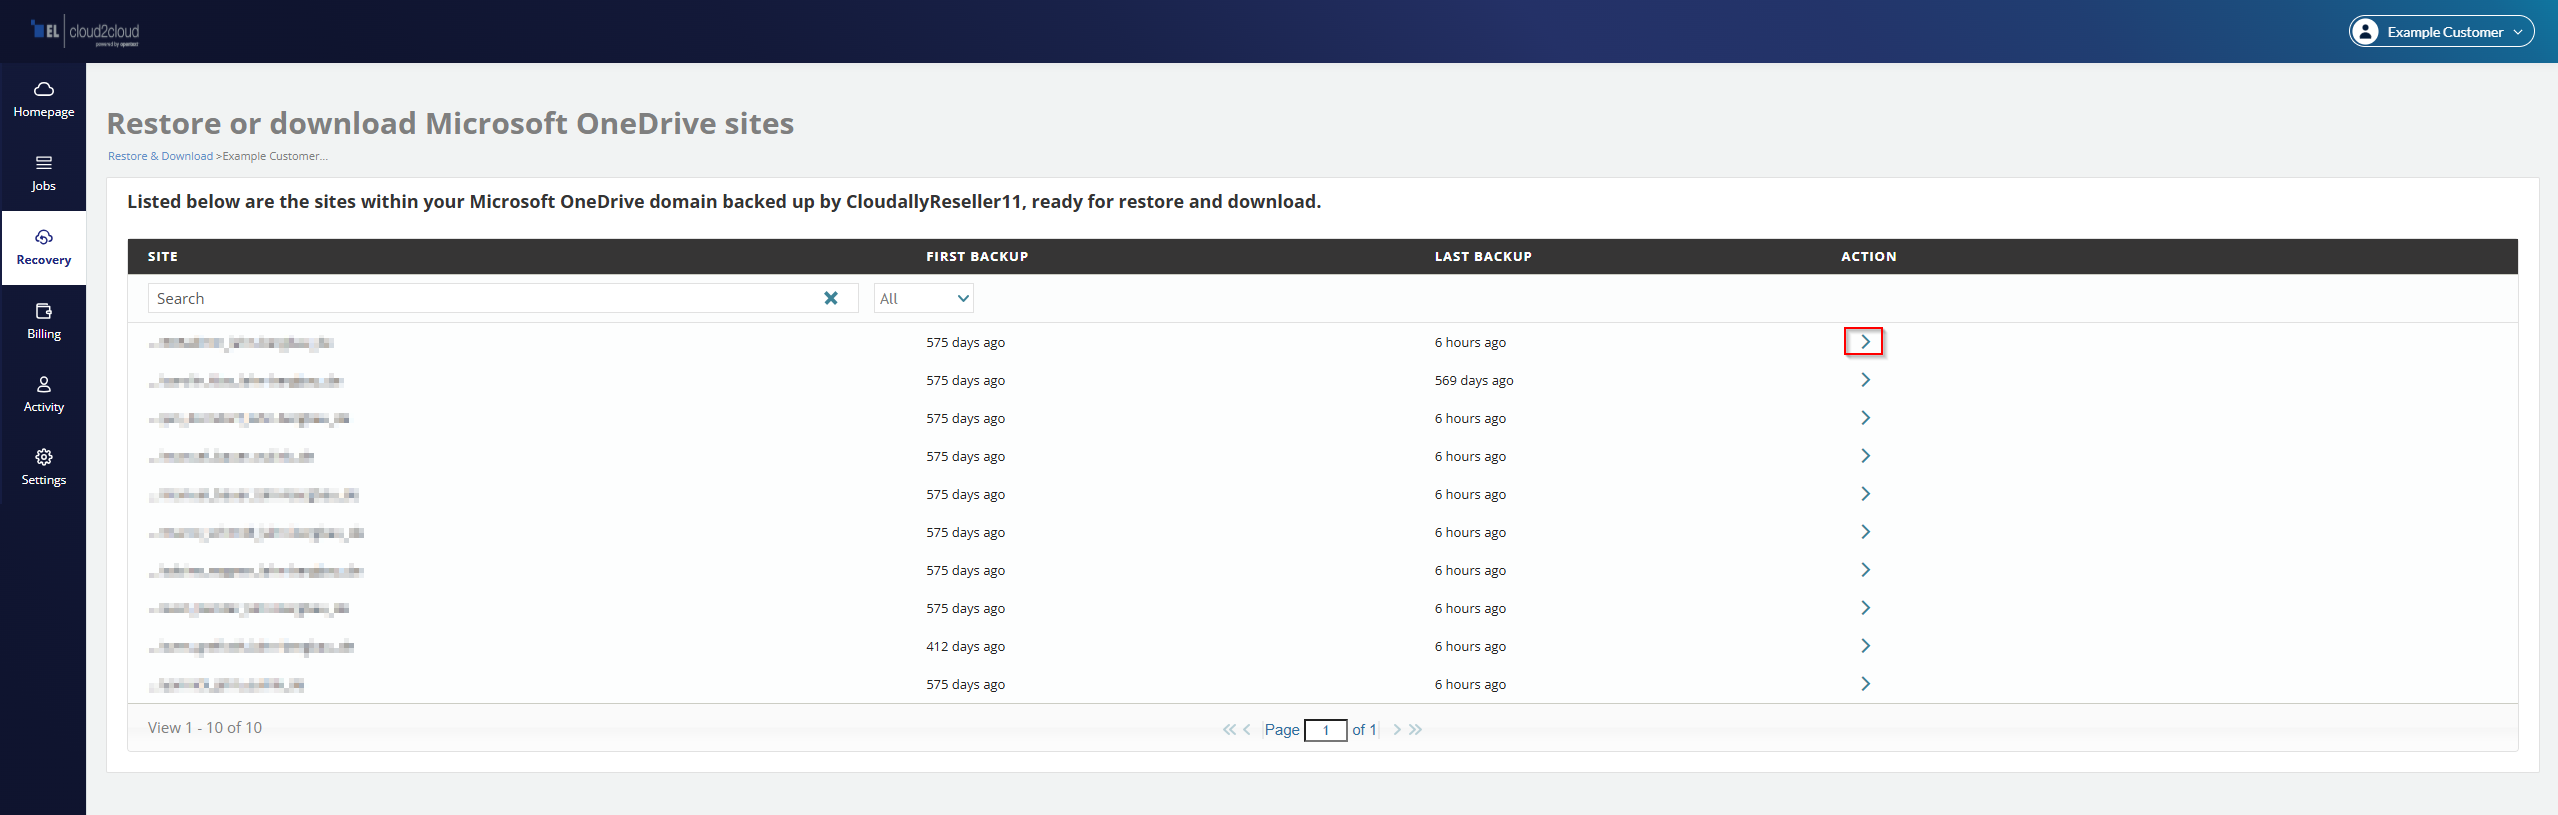This screenshot has width=2558, height=815.
Task: Click the page number input box
Action: click(x=1325, y=730)
